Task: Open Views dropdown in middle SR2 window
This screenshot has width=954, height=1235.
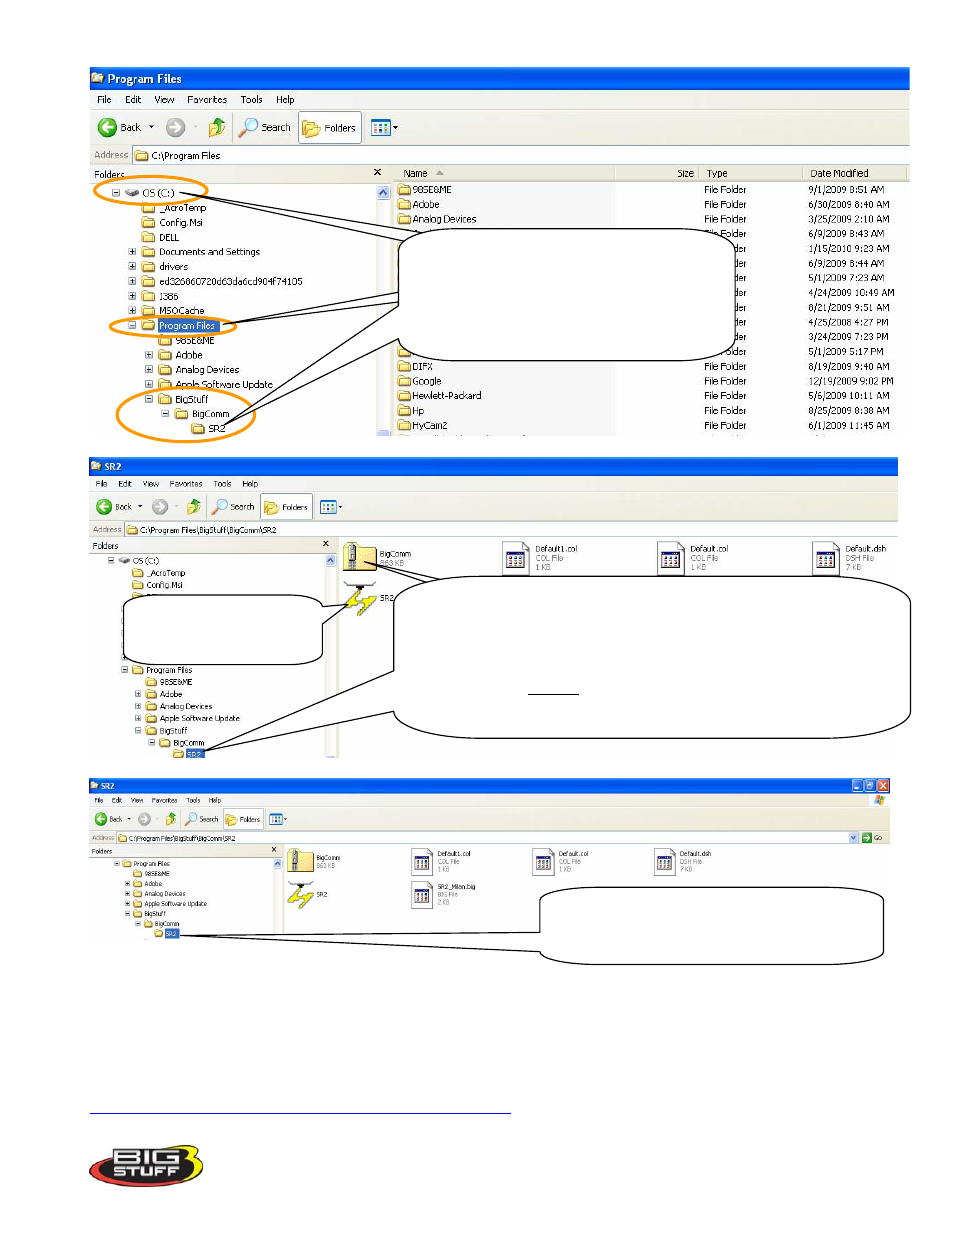Action: click(330, 507)
